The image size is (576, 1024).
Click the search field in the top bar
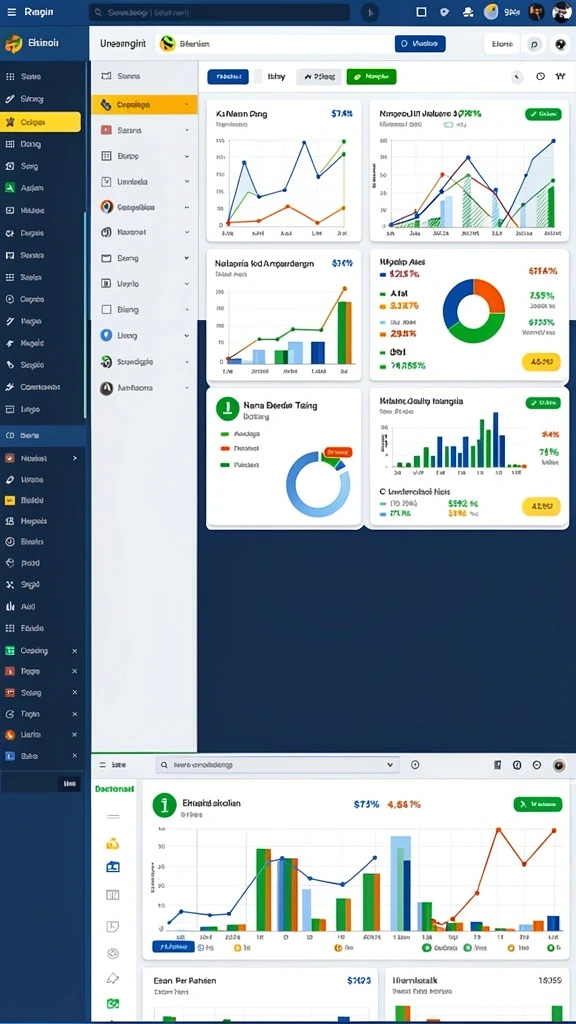(219, 12)
